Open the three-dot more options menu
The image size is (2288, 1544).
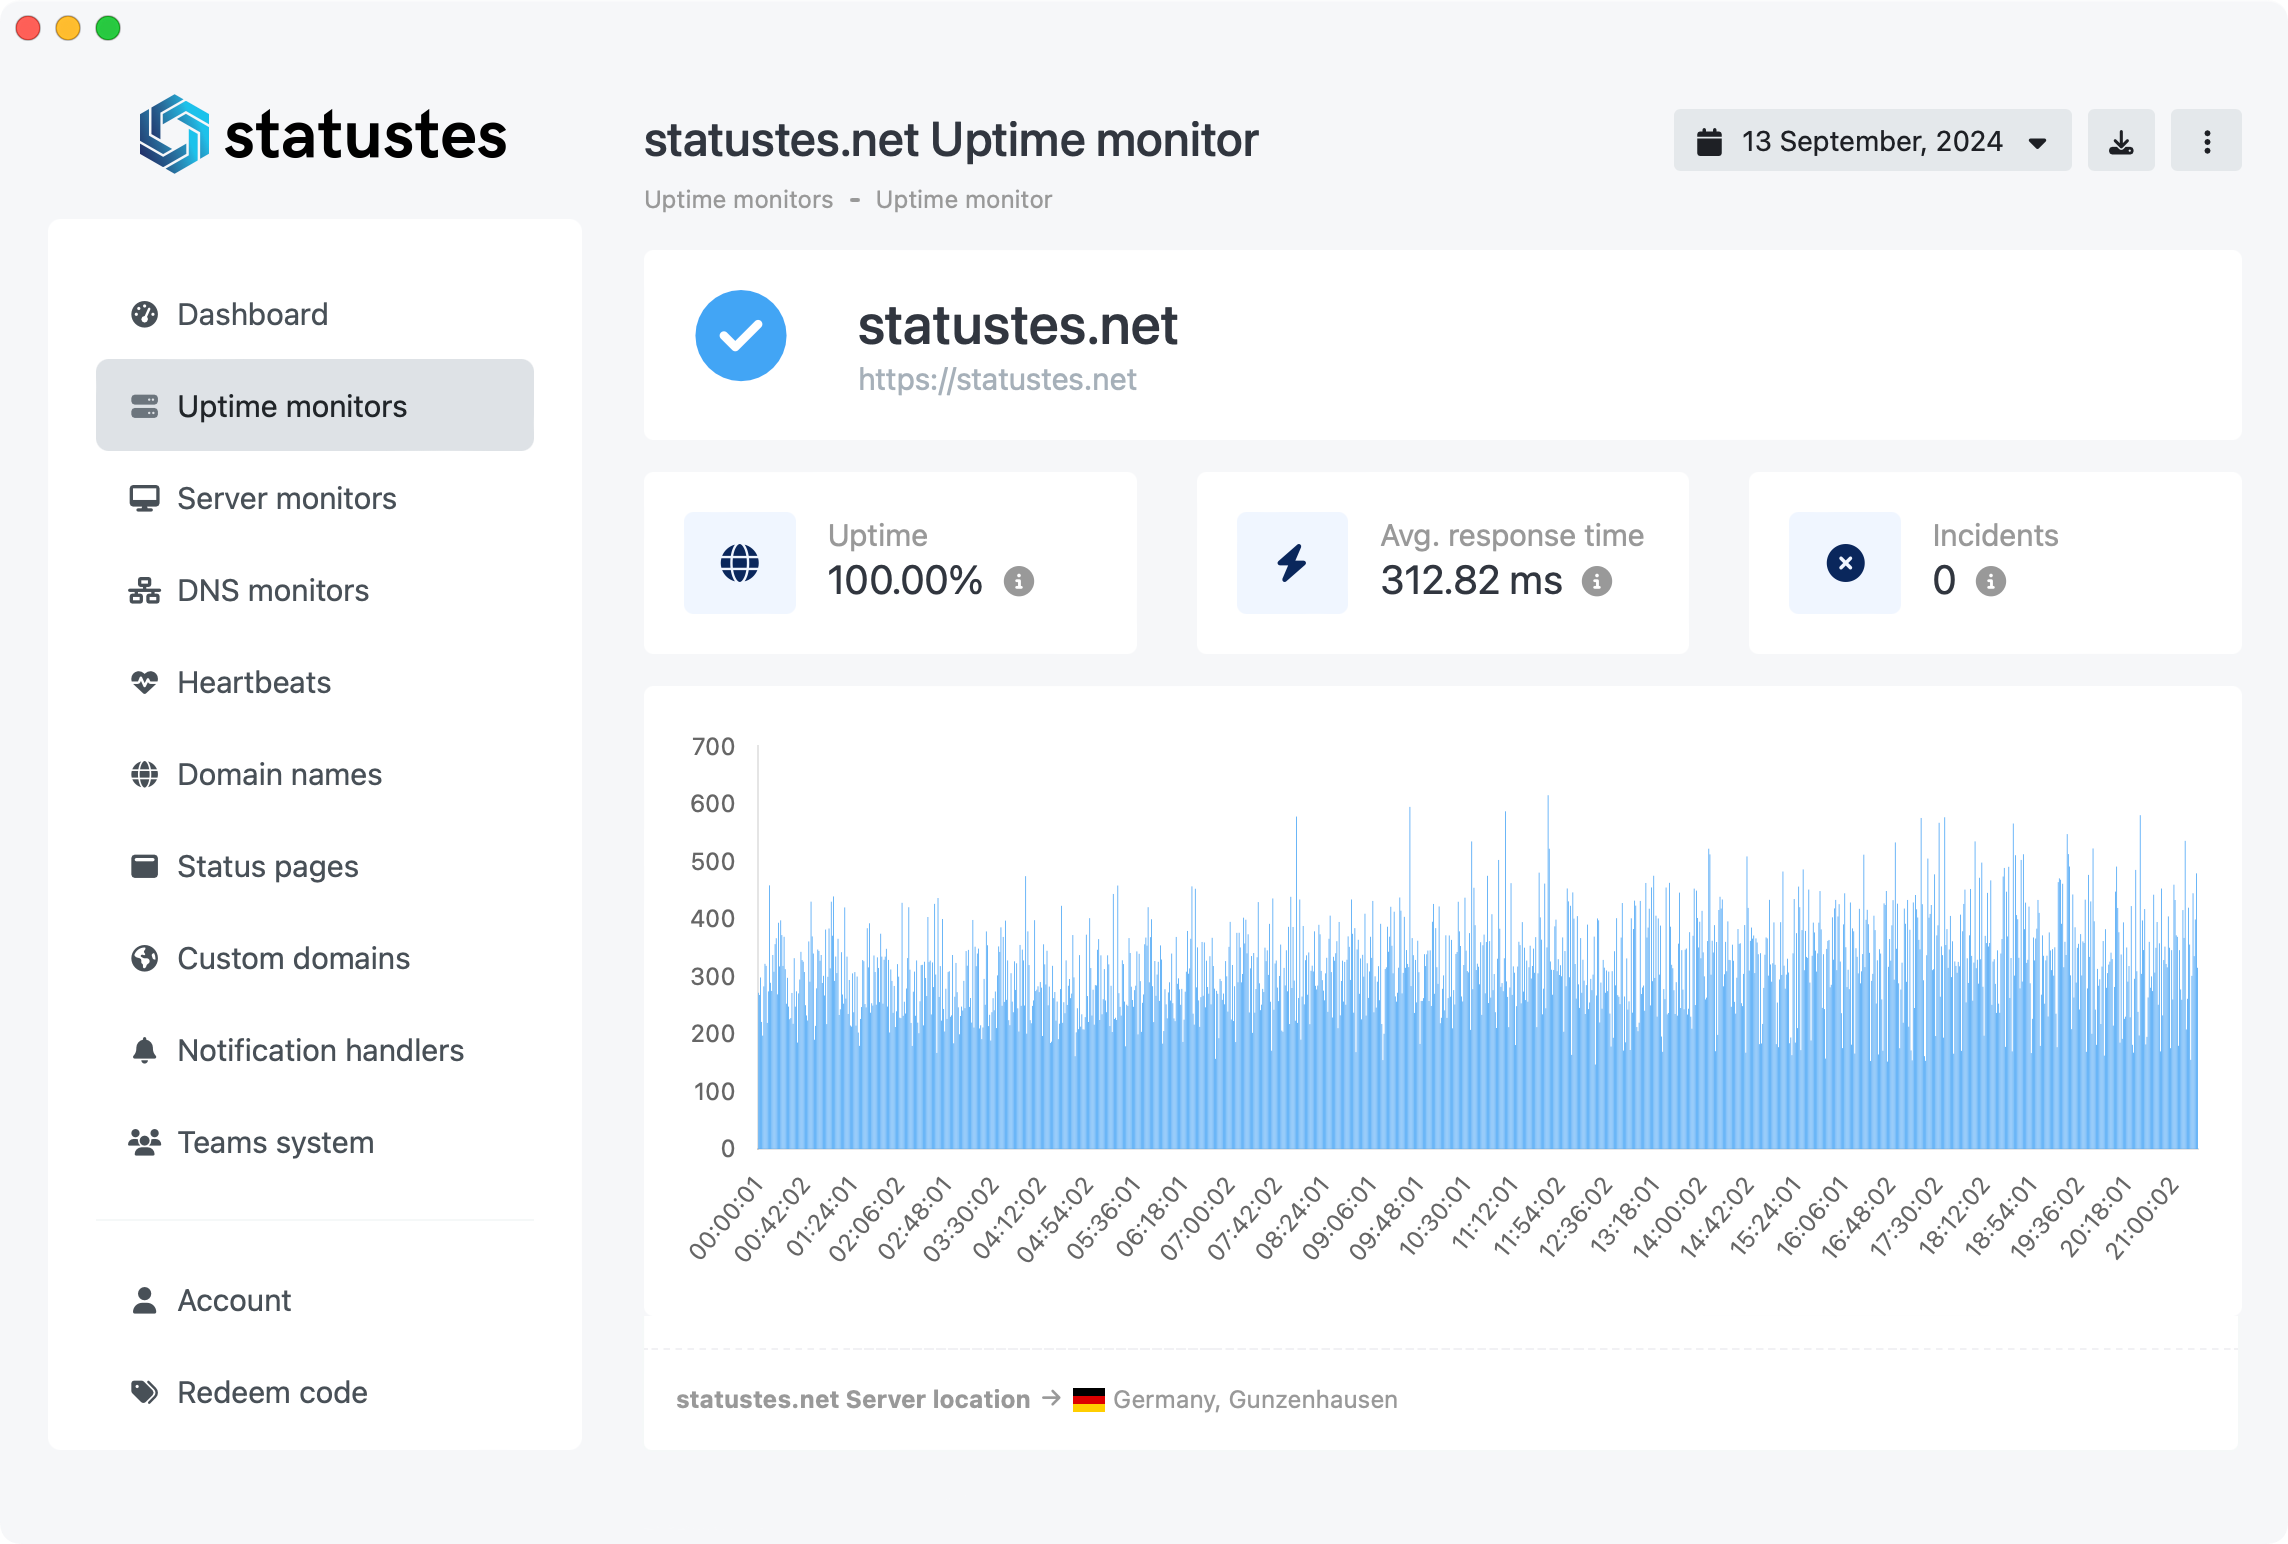(x=2206, y=141)
